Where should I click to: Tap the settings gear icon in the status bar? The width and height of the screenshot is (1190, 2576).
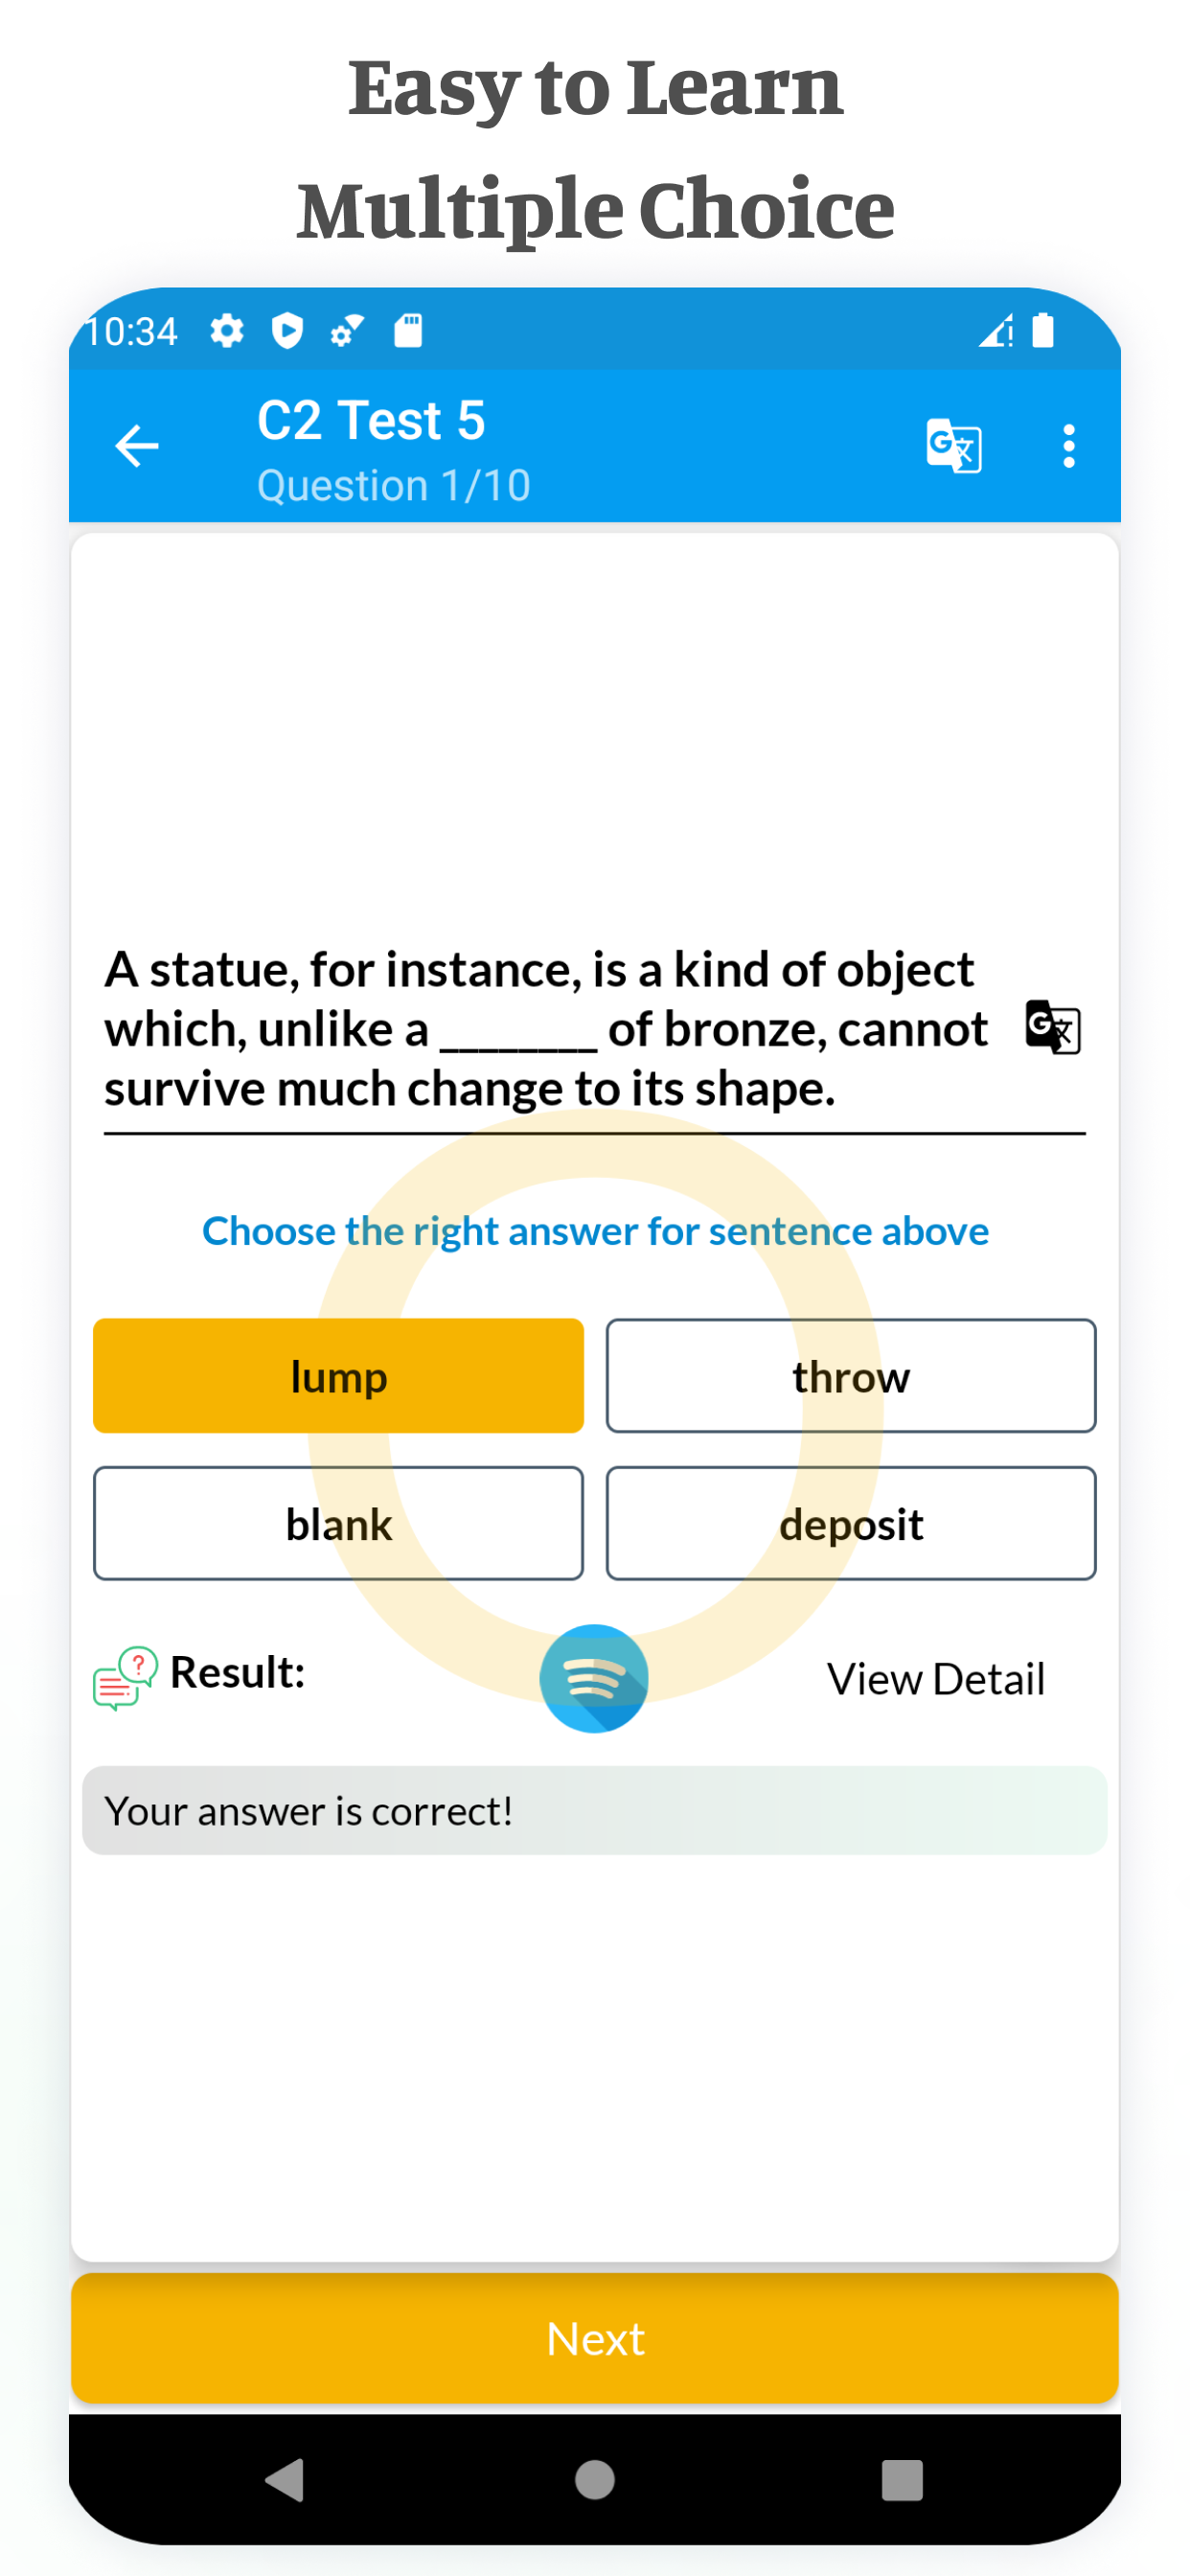point(226,331)
